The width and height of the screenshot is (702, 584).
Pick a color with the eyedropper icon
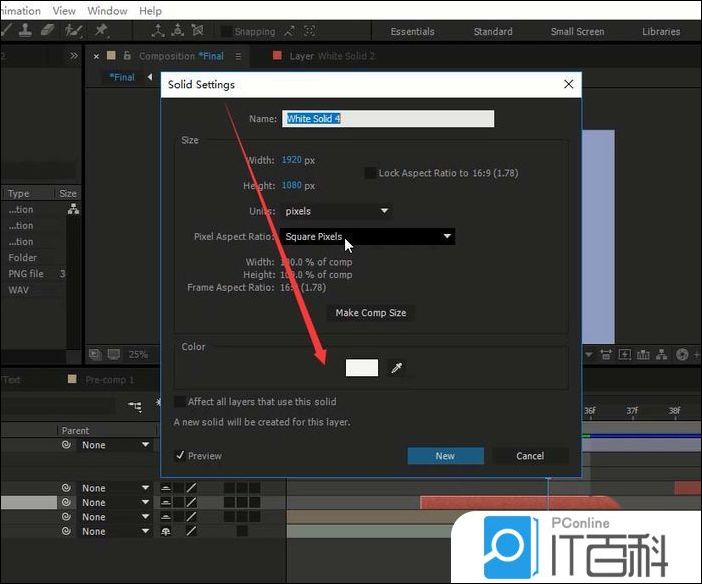(396, 368)
